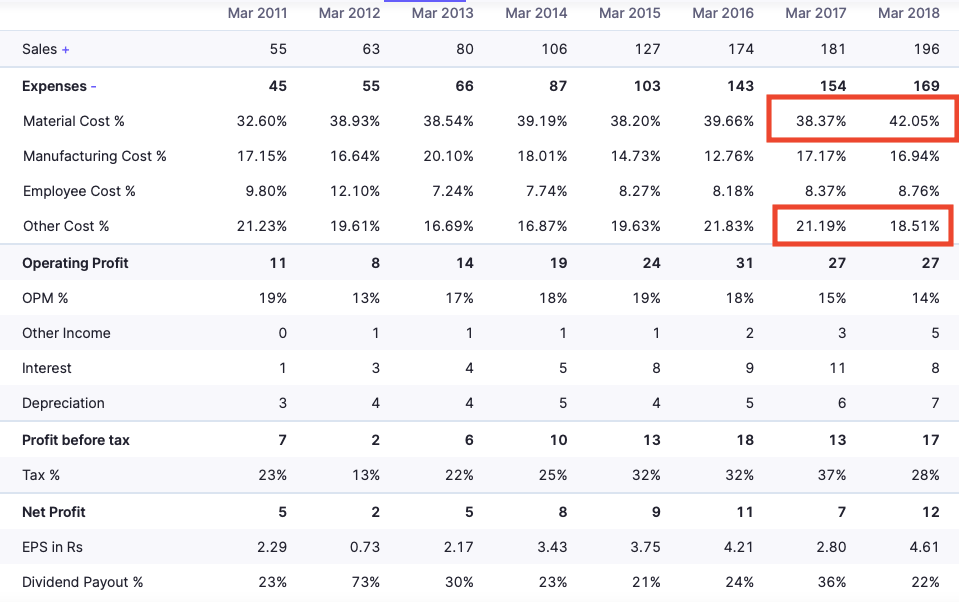Click the Mar 2018 column header
The height and width of the screenshot is (602, 959).
point(909,13)
